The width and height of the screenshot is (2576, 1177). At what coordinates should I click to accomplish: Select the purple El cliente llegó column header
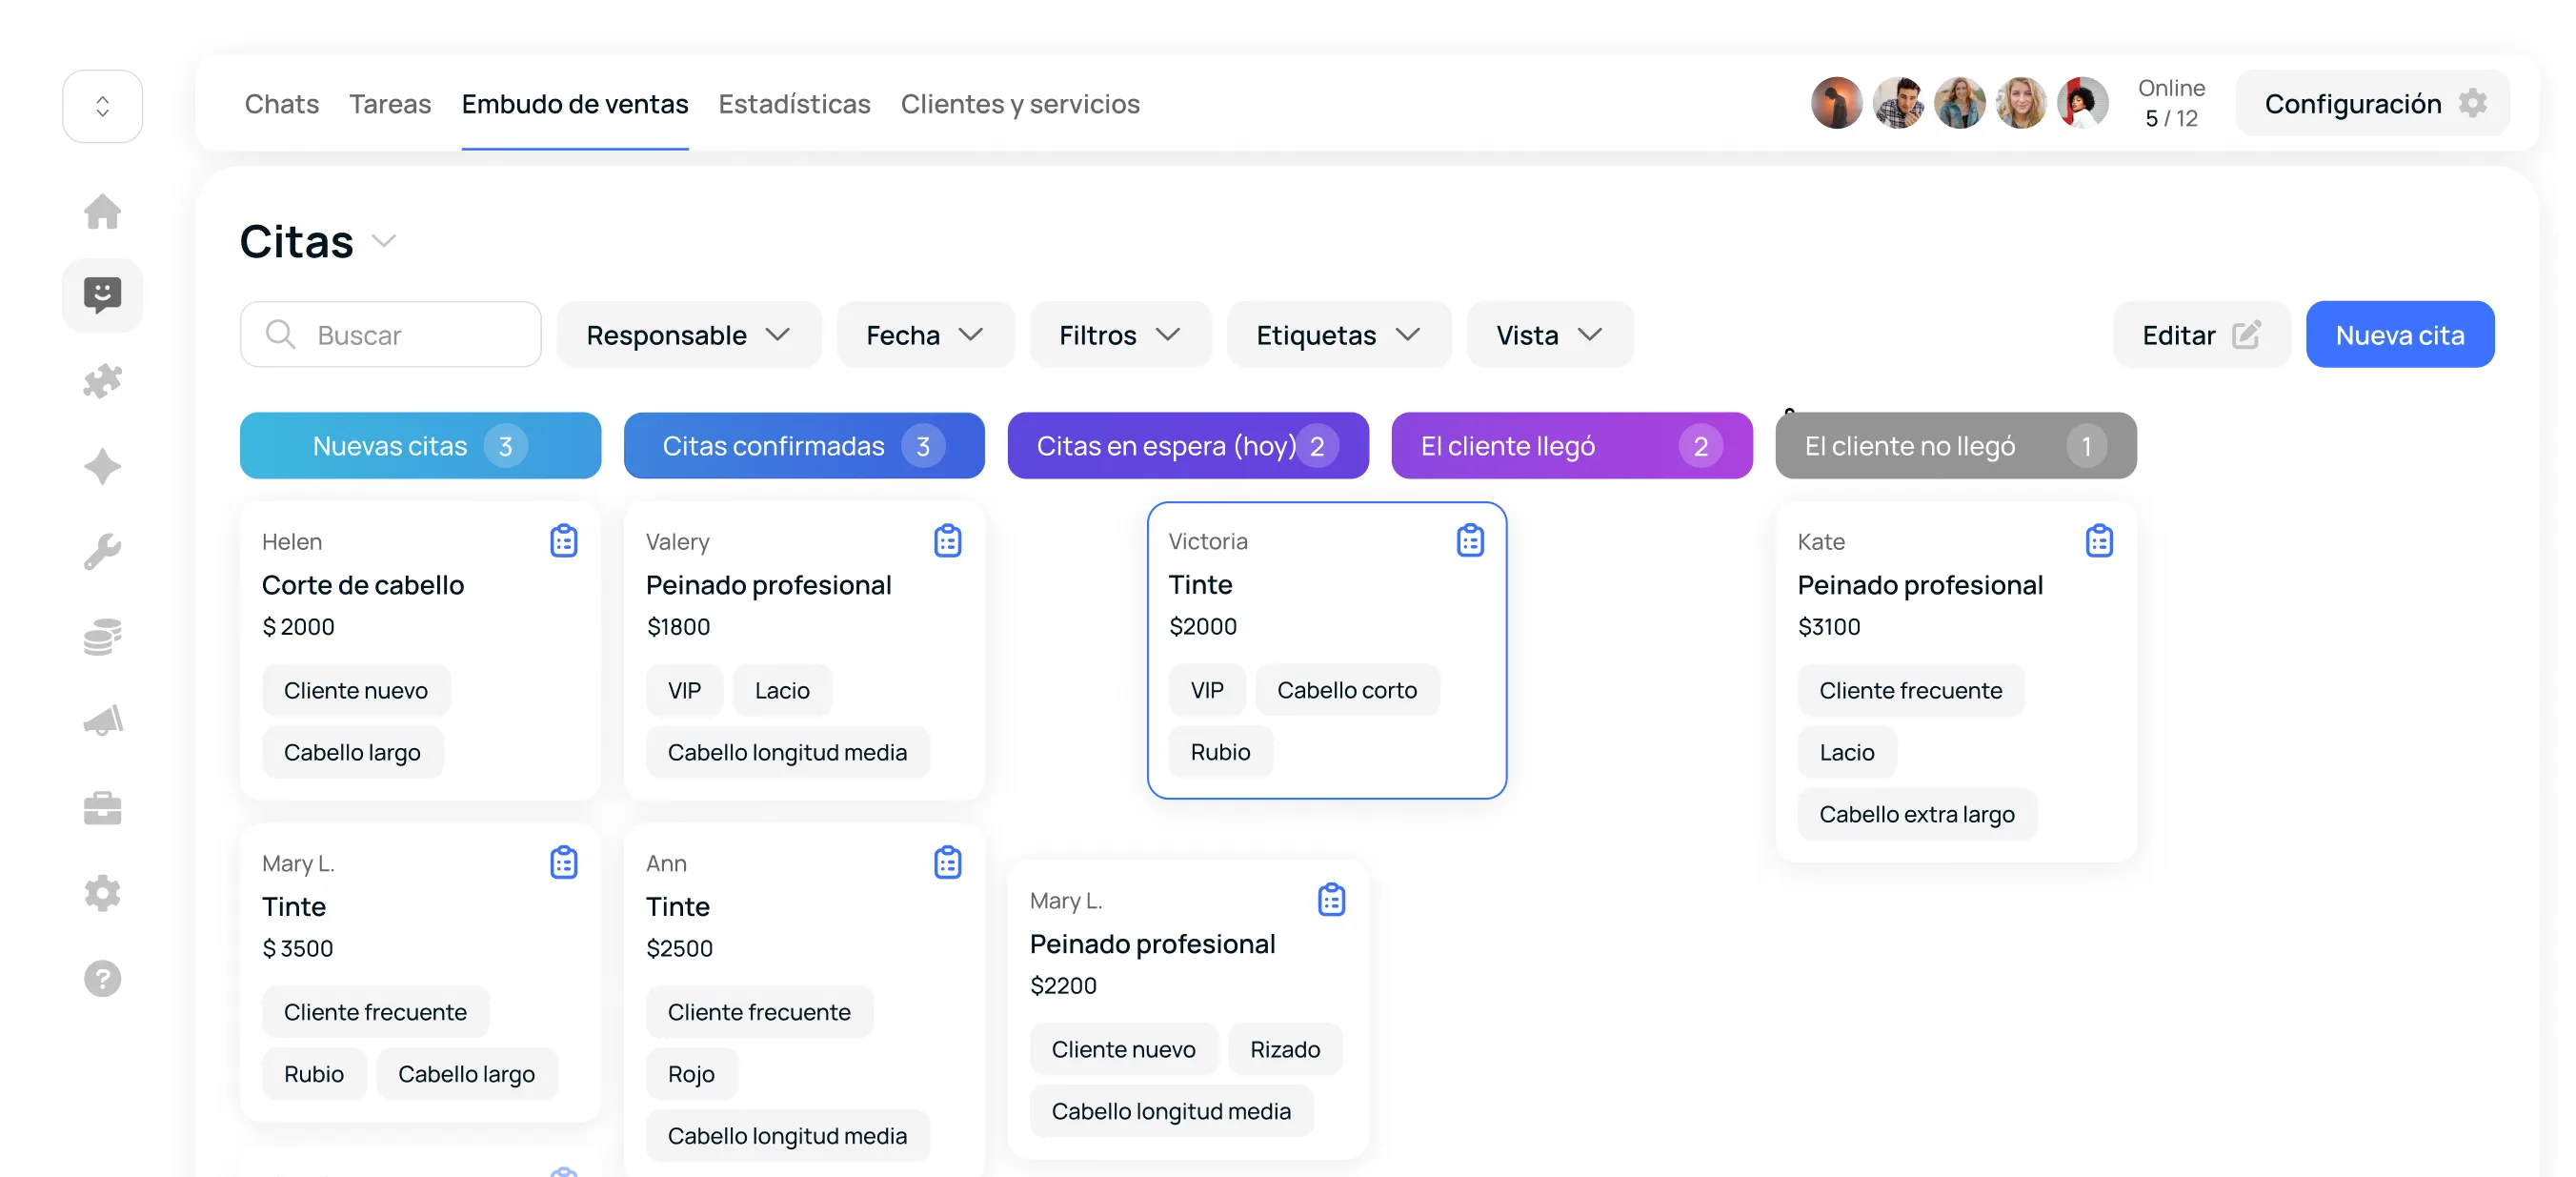coord(1571,446)
